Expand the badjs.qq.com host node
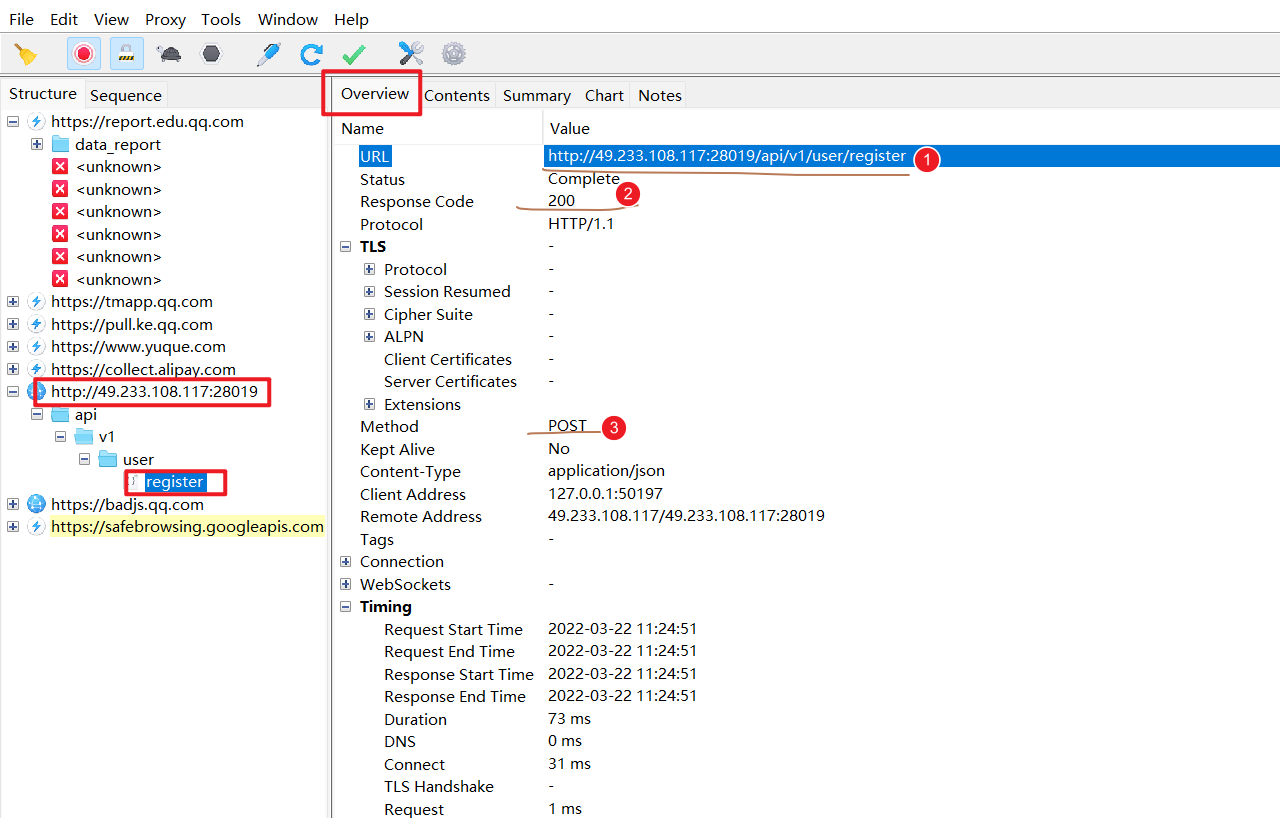 click(13, 504)
